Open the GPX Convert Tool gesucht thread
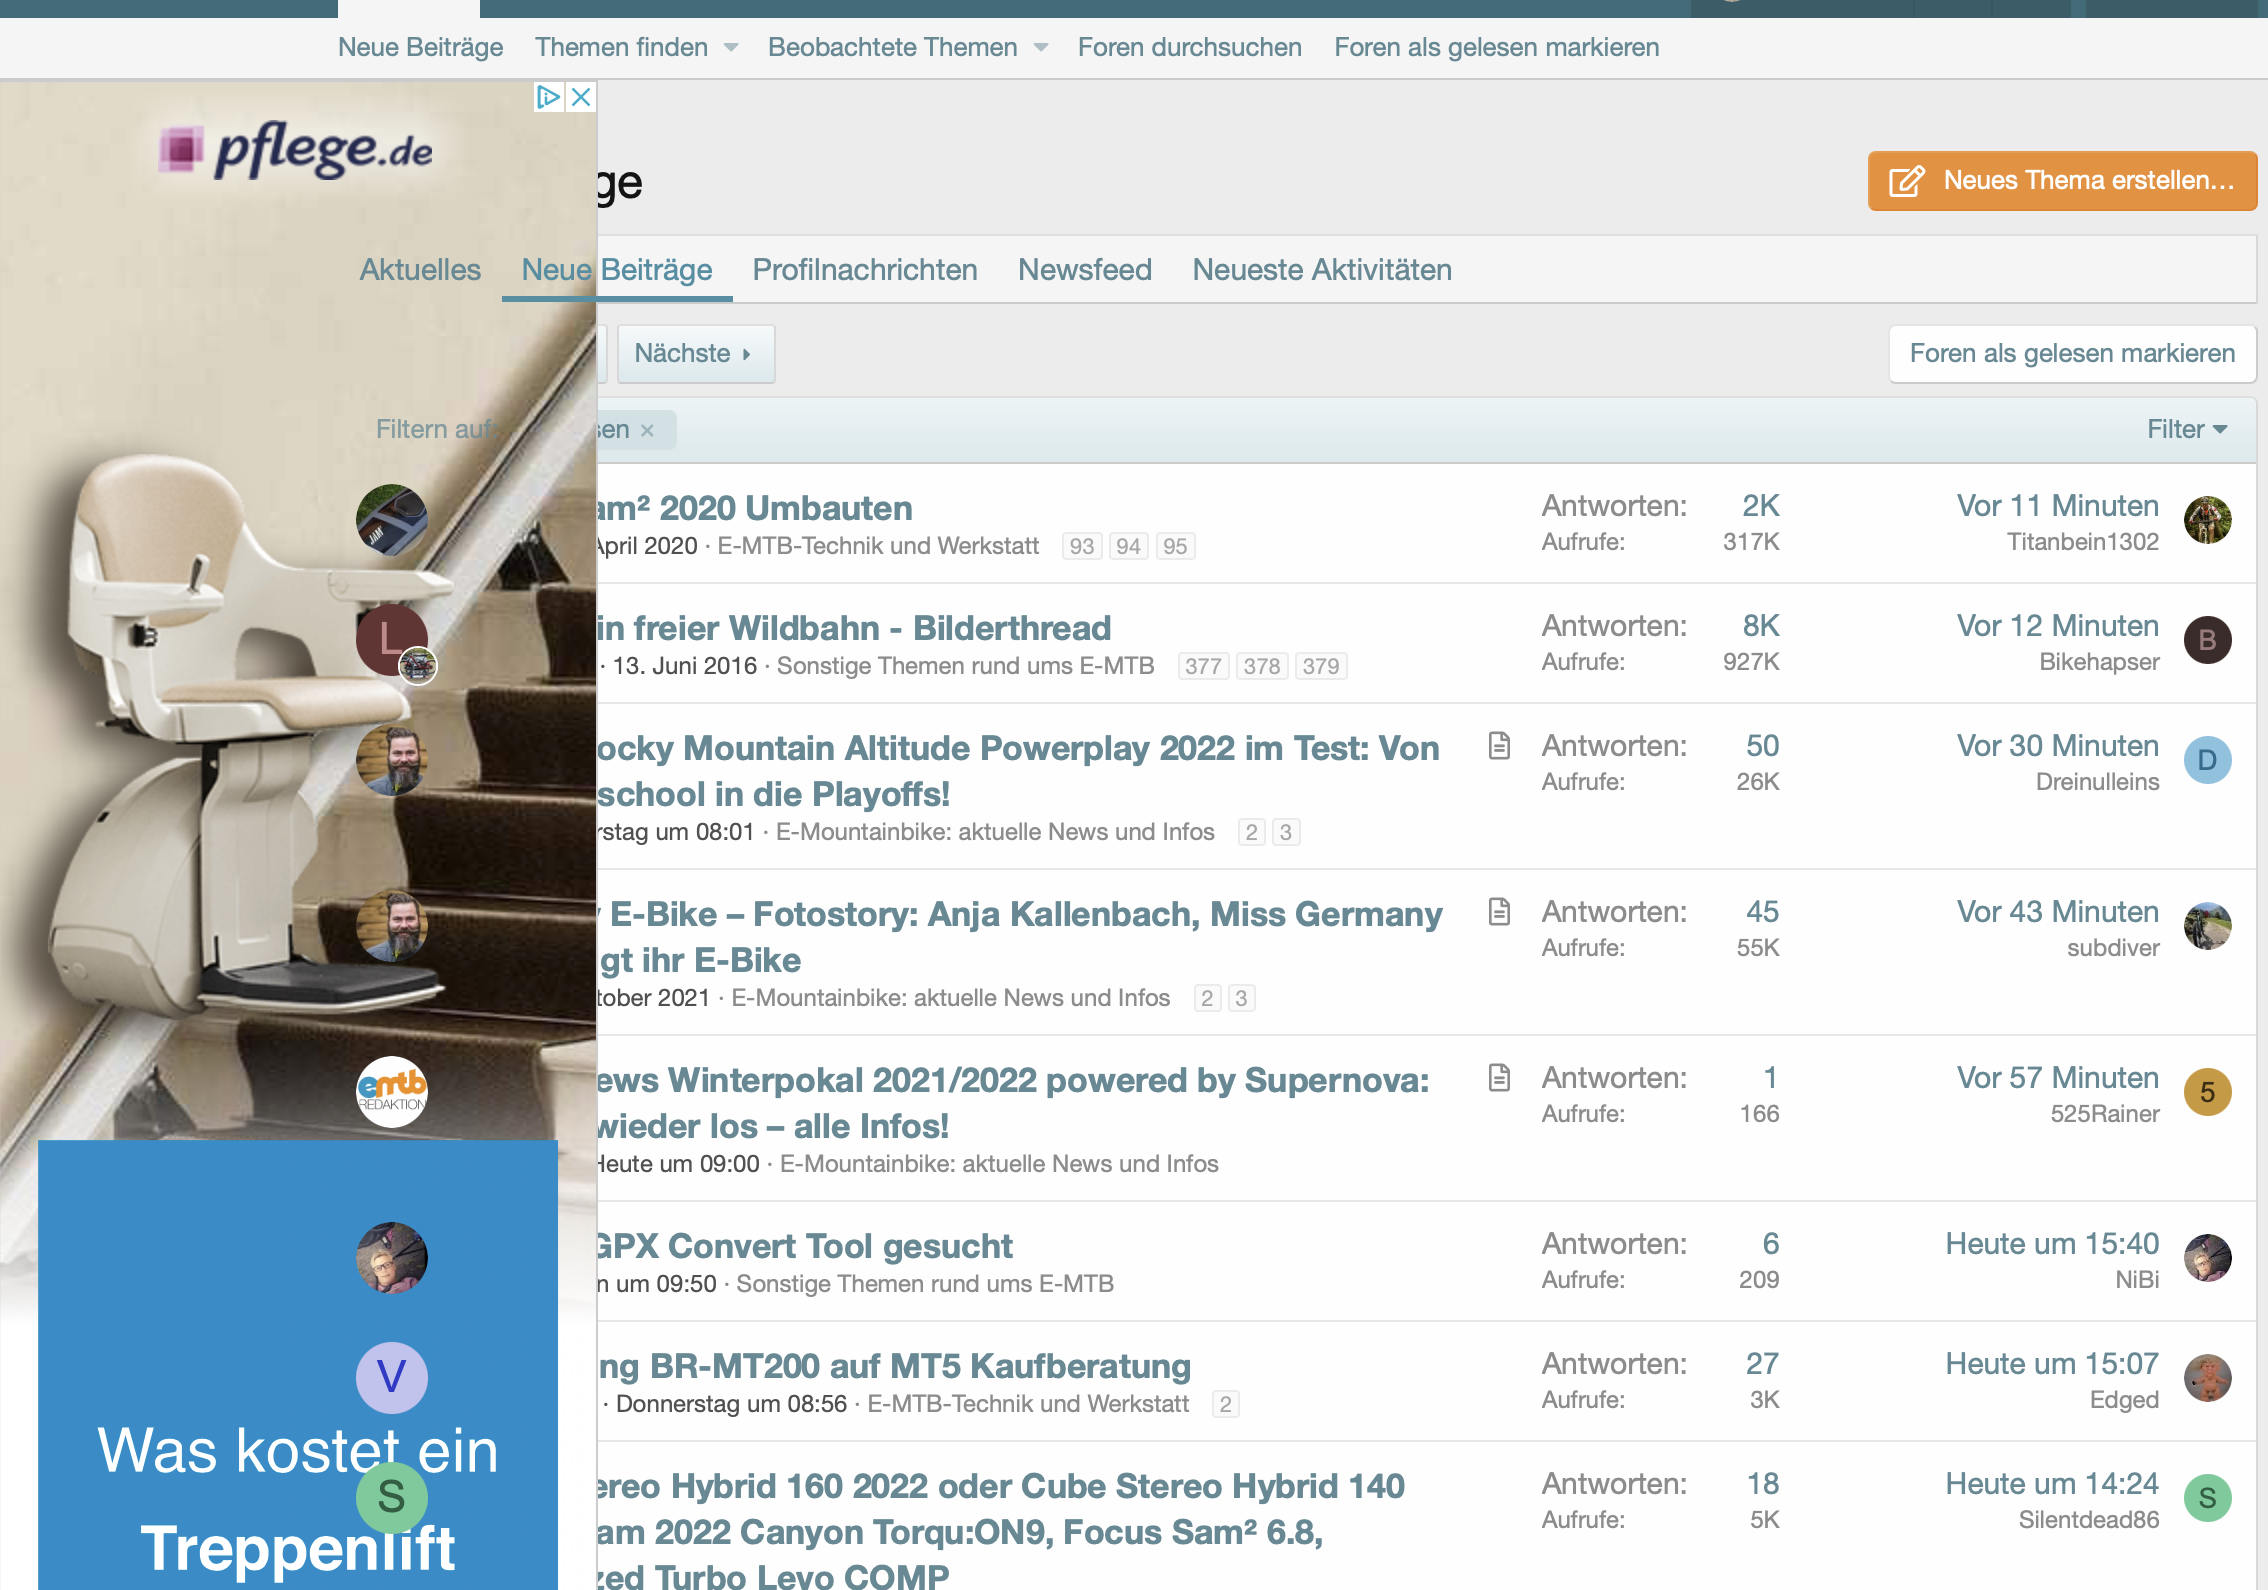This screenshot has height=1590, width=2268. click(803, 1246)
